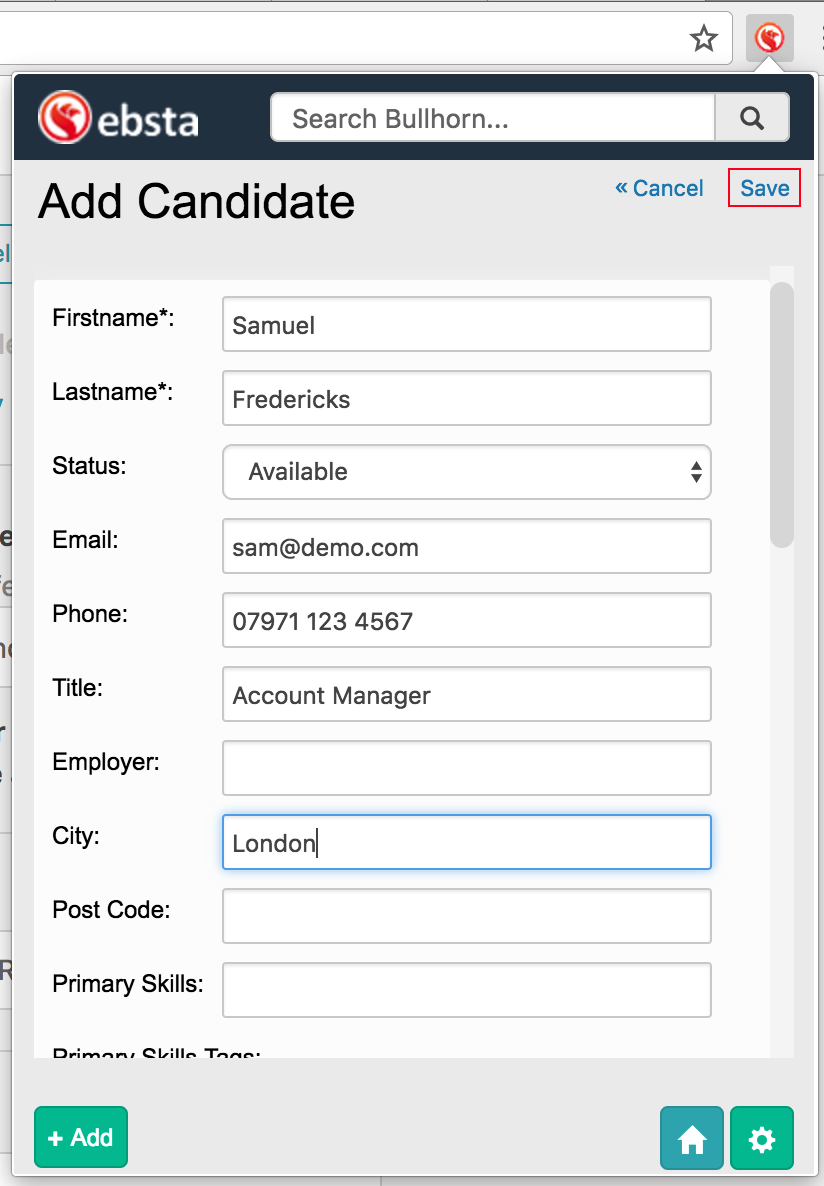This screenshot has height=1186, width=824.
Task: Click the Ebsta logo in header
Action: click(x=119, y=119)
